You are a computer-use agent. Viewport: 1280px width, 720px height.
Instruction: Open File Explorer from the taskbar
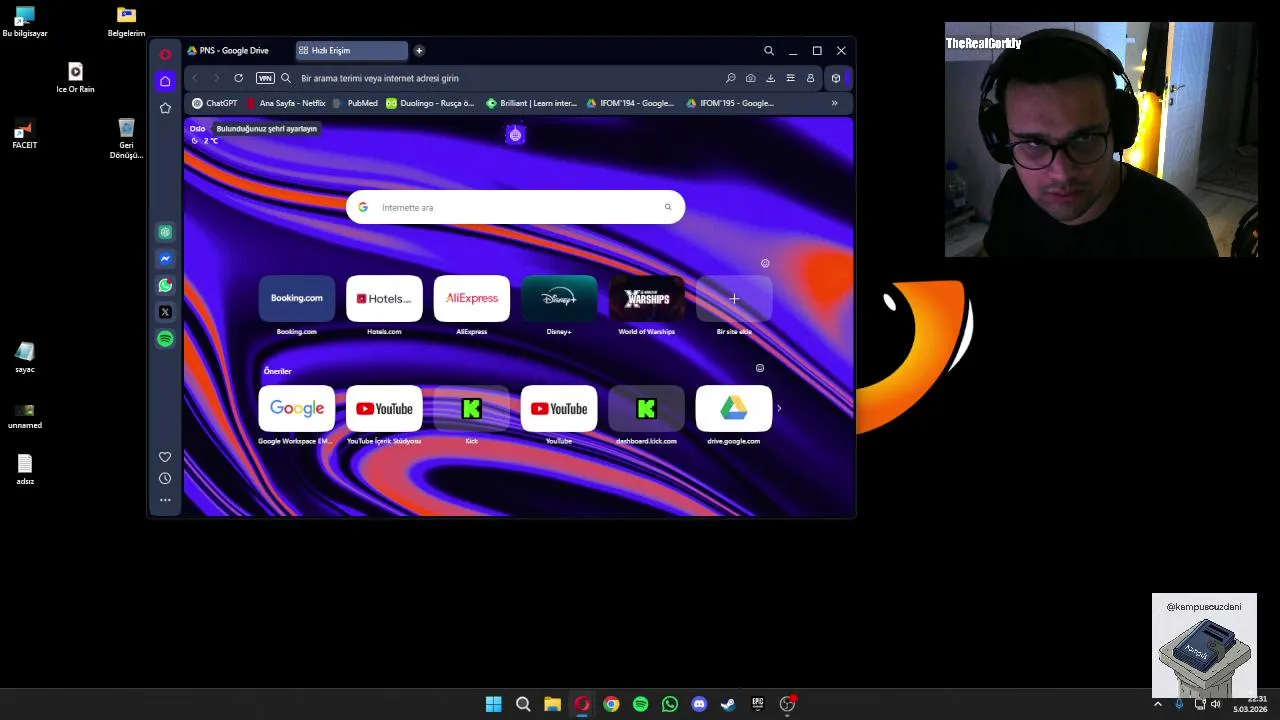(x=552, y=704)
